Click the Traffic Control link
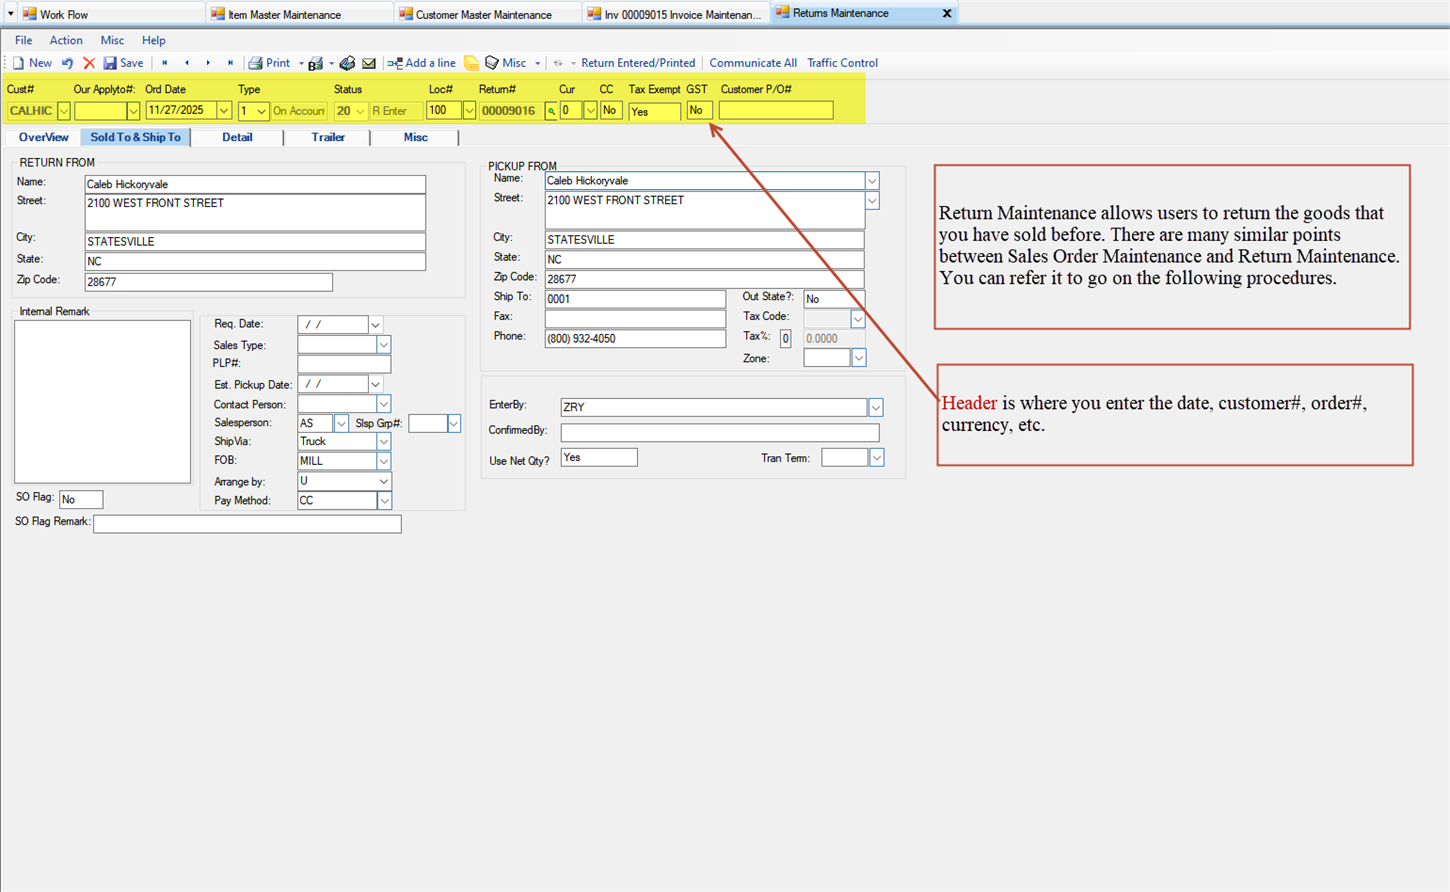Viewport: 1450px width, 892px height. [843, 63]
